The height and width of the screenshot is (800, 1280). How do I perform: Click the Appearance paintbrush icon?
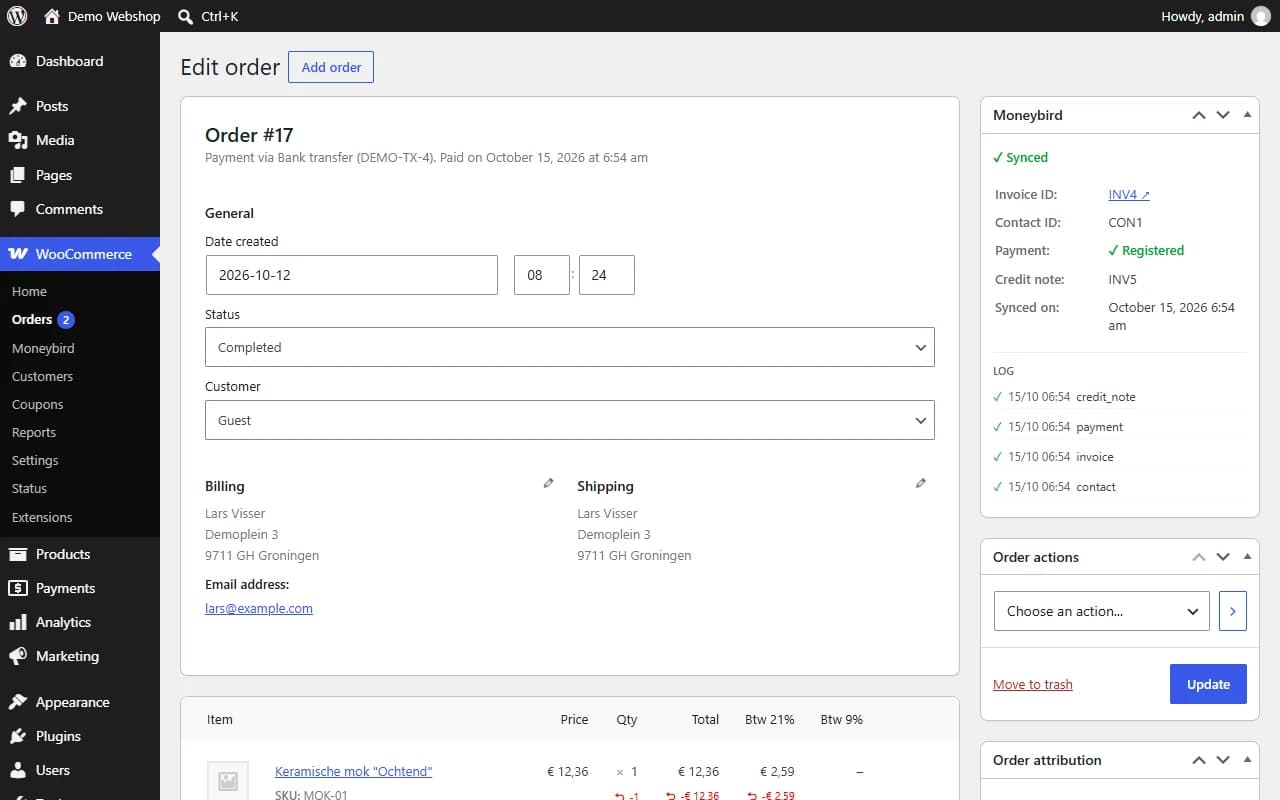pyautogui.click(x=18, y=702)
